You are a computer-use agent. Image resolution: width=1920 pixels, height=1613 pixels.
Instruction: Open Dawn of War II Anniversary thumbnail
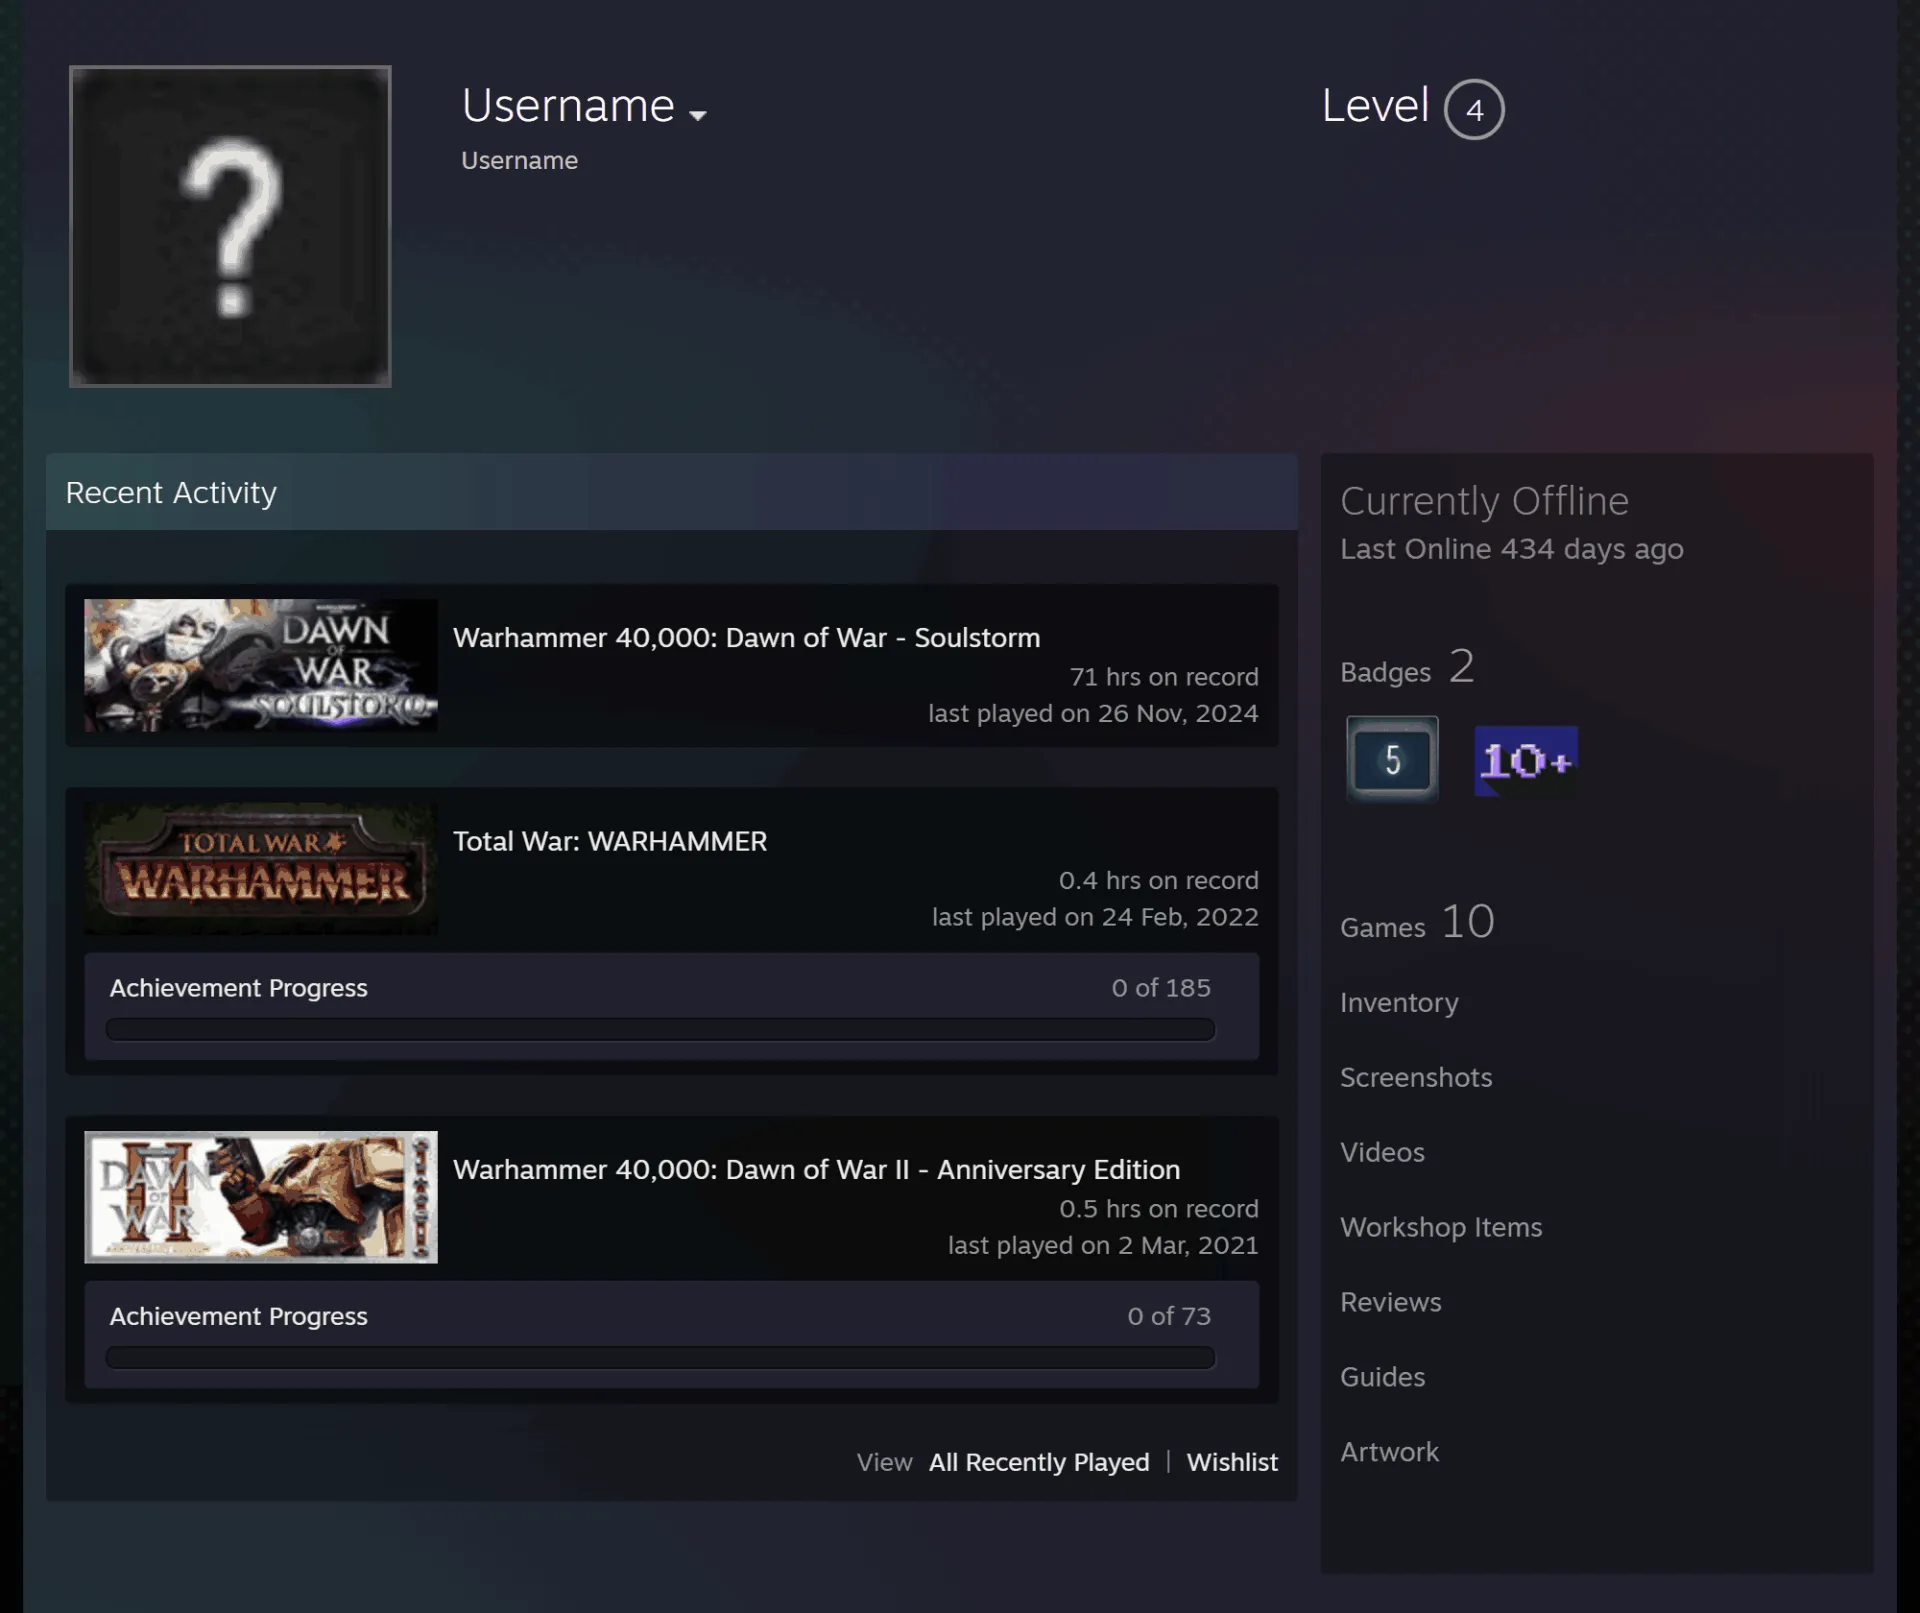[261, 1197]
